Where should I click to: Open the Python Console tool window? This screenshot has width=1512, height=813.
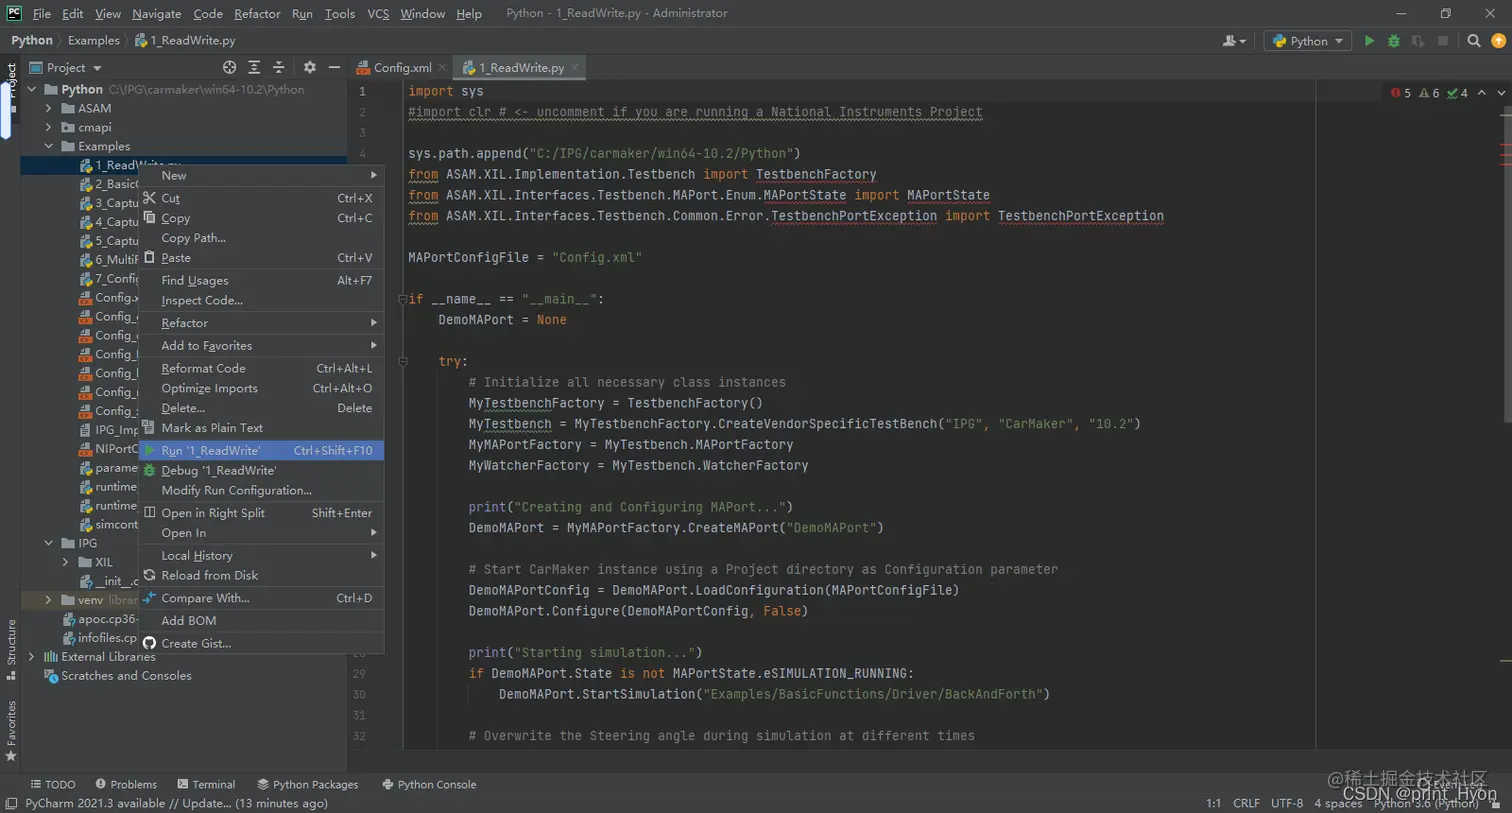click(429, 785)
